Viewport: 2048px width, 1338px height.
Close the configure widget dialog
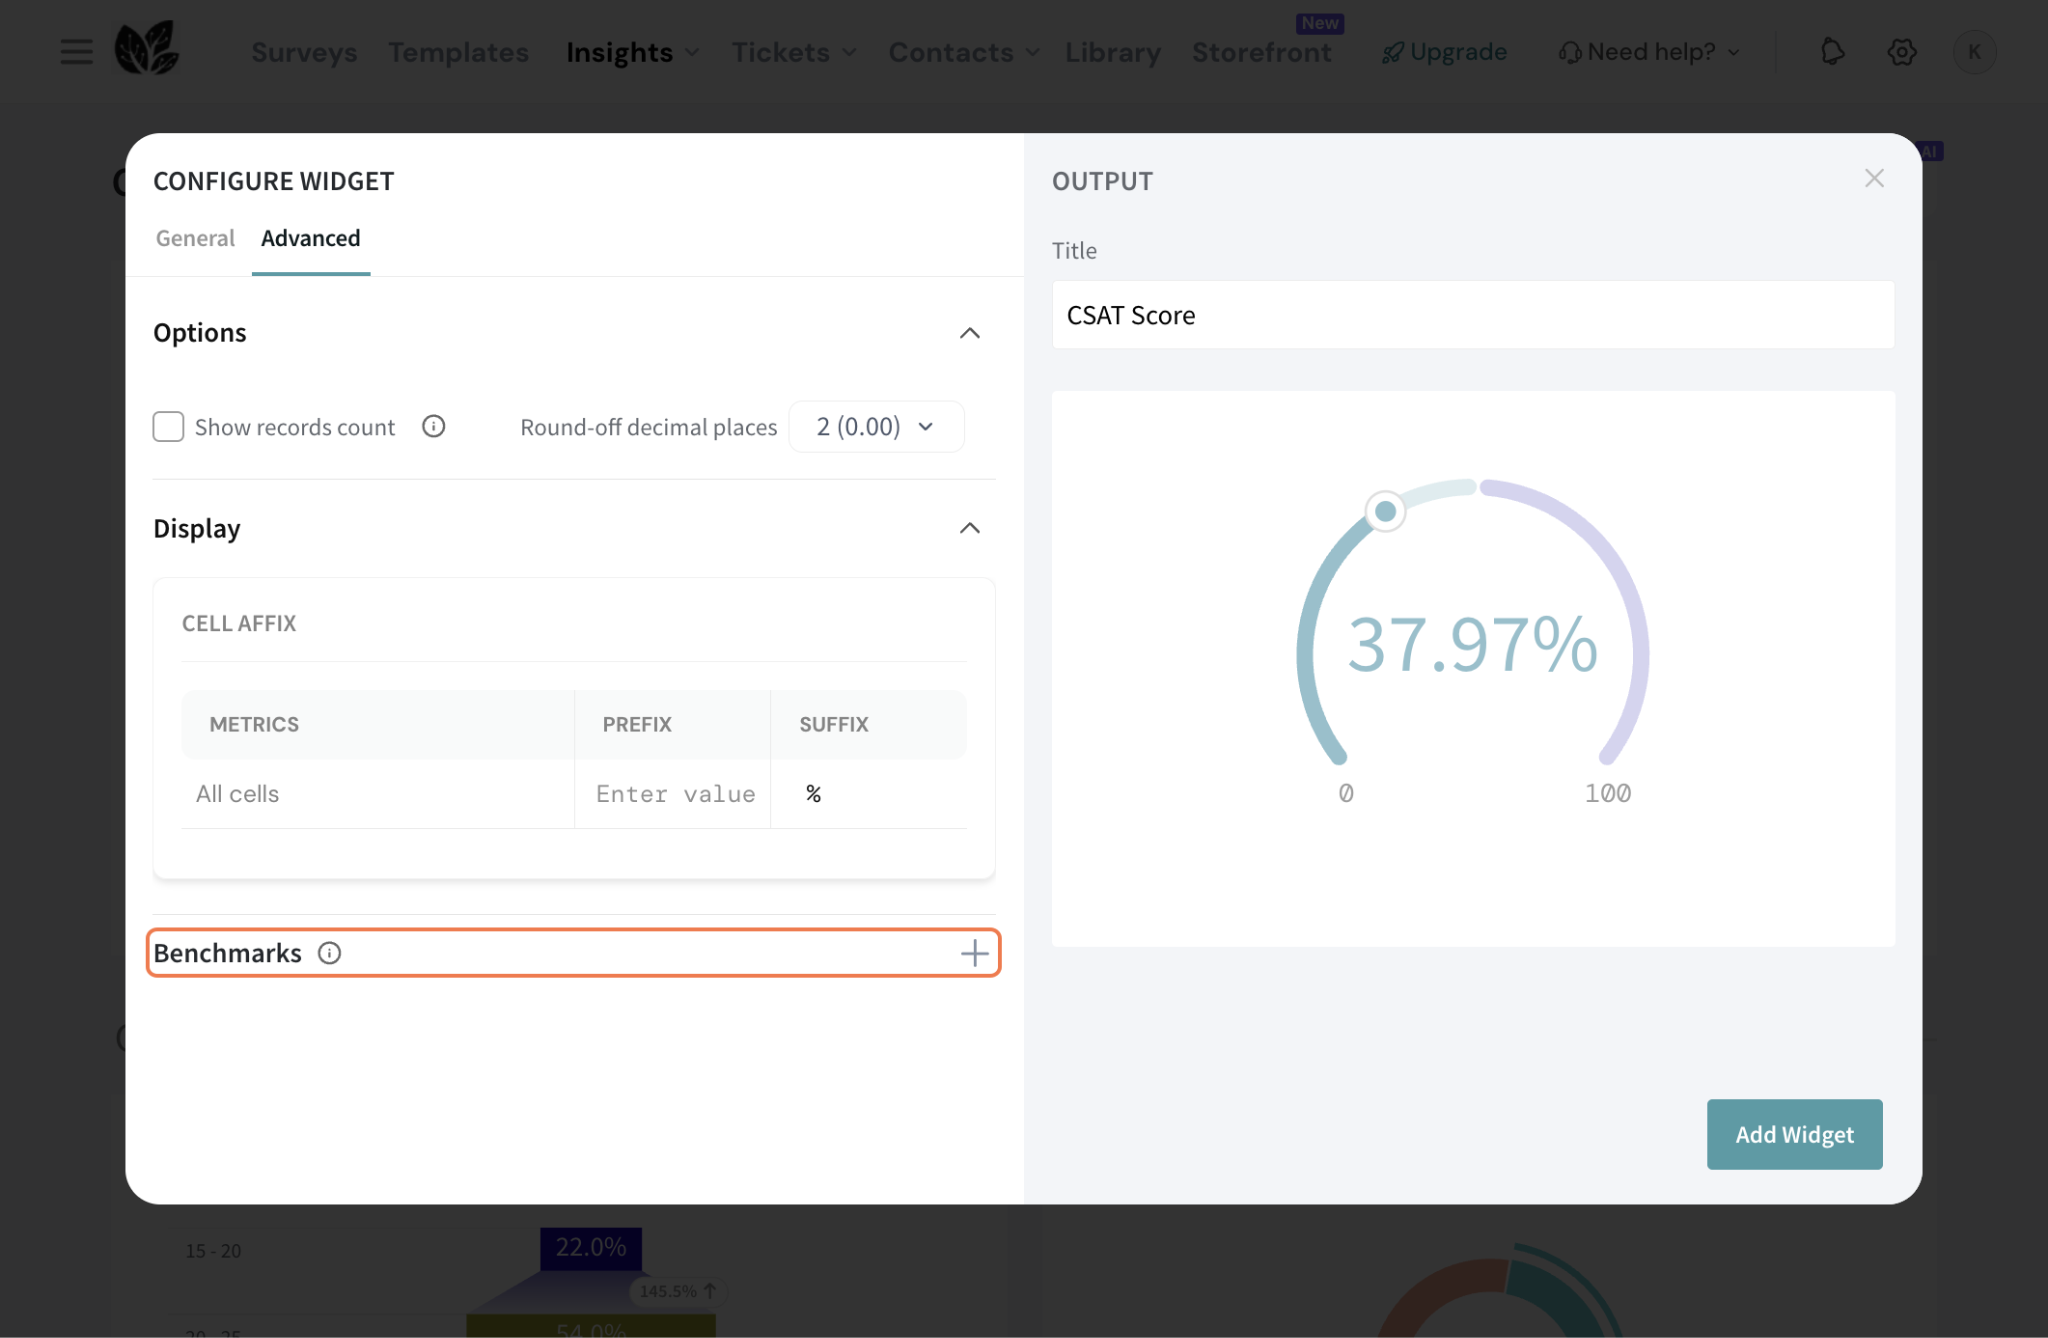point(1874,179)
